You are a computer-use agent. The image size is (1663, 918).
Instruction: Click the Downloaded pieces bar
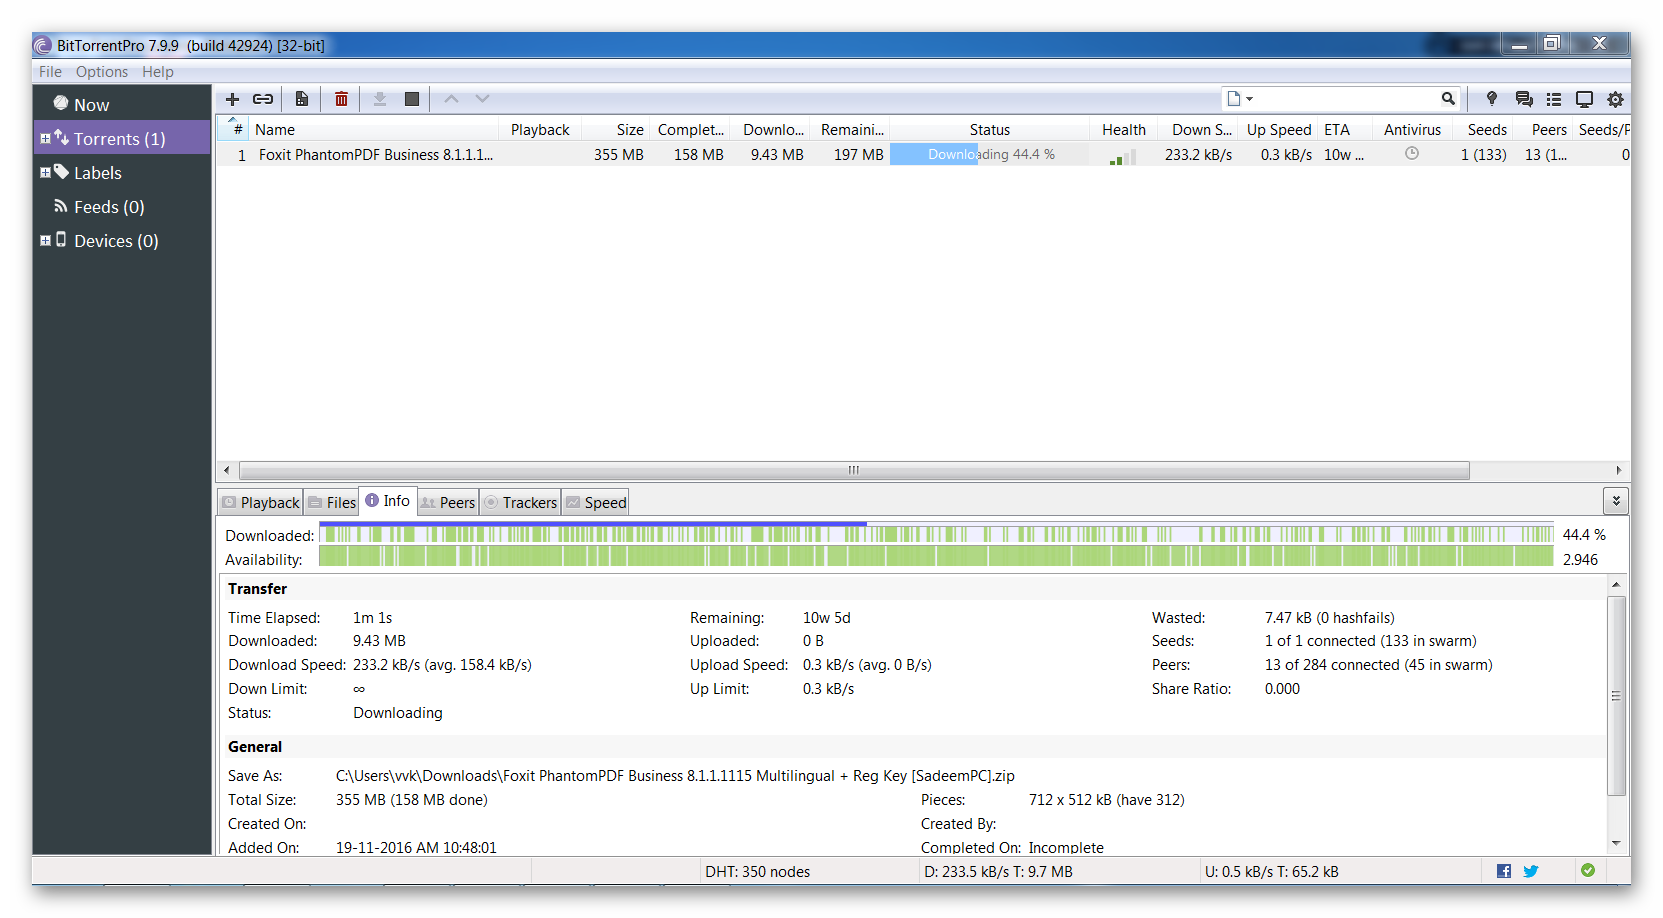[936, 534]
